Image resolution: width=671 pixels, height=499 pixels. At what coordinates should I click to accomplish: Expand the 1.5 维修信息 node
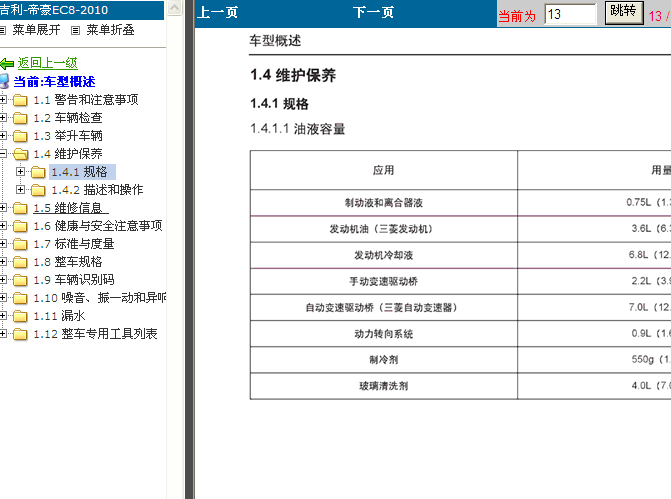click(3, 208)
